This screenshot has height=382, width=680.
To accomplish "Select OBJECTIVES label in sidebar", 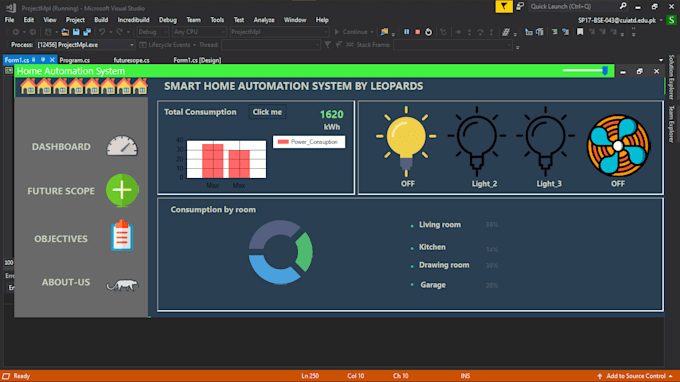I will (61, 239).
